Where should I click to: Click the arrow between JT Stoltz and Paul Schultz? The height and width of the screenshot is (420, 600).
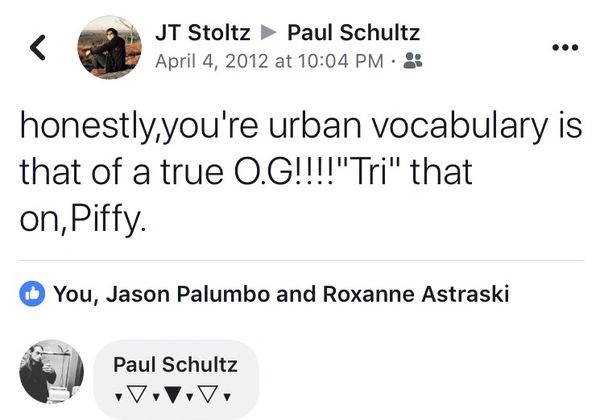click(265, 32)
